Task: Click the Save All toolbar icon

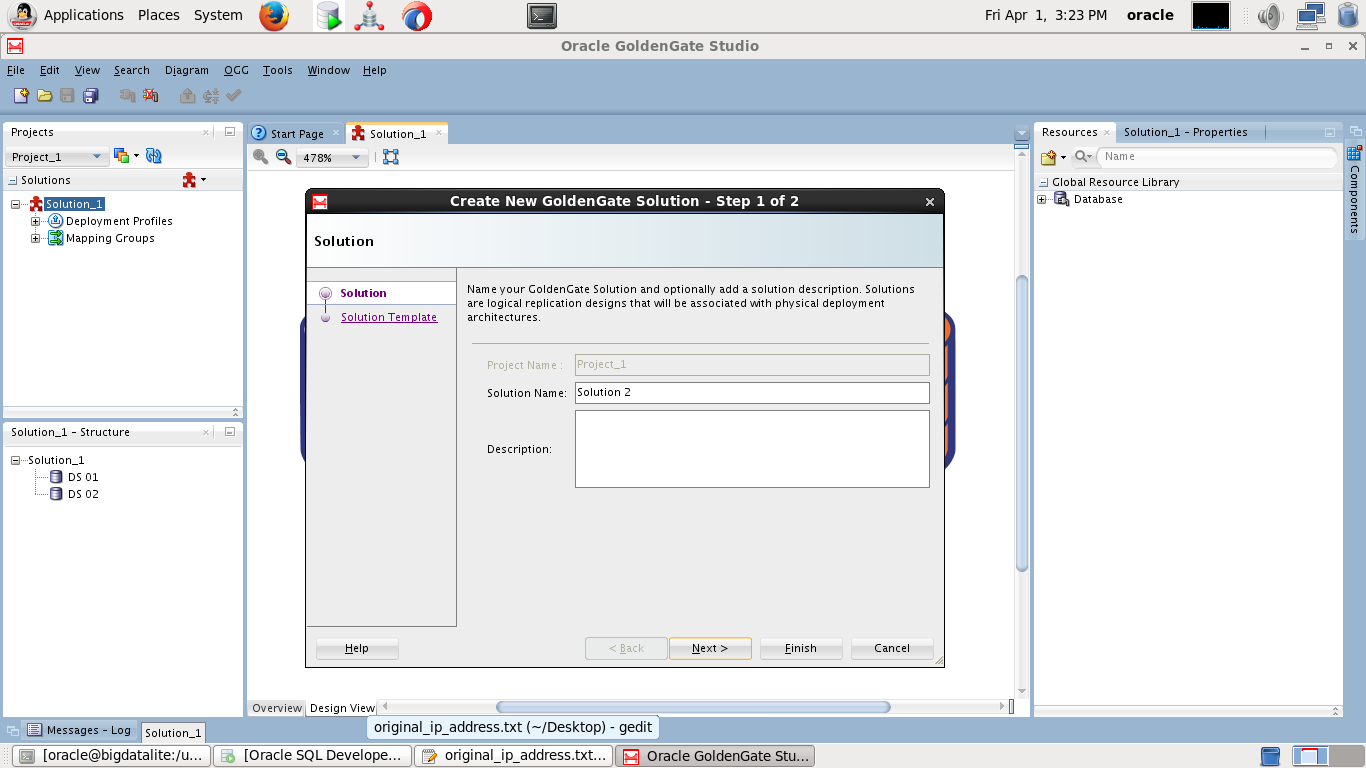Action: click(91, 96)
